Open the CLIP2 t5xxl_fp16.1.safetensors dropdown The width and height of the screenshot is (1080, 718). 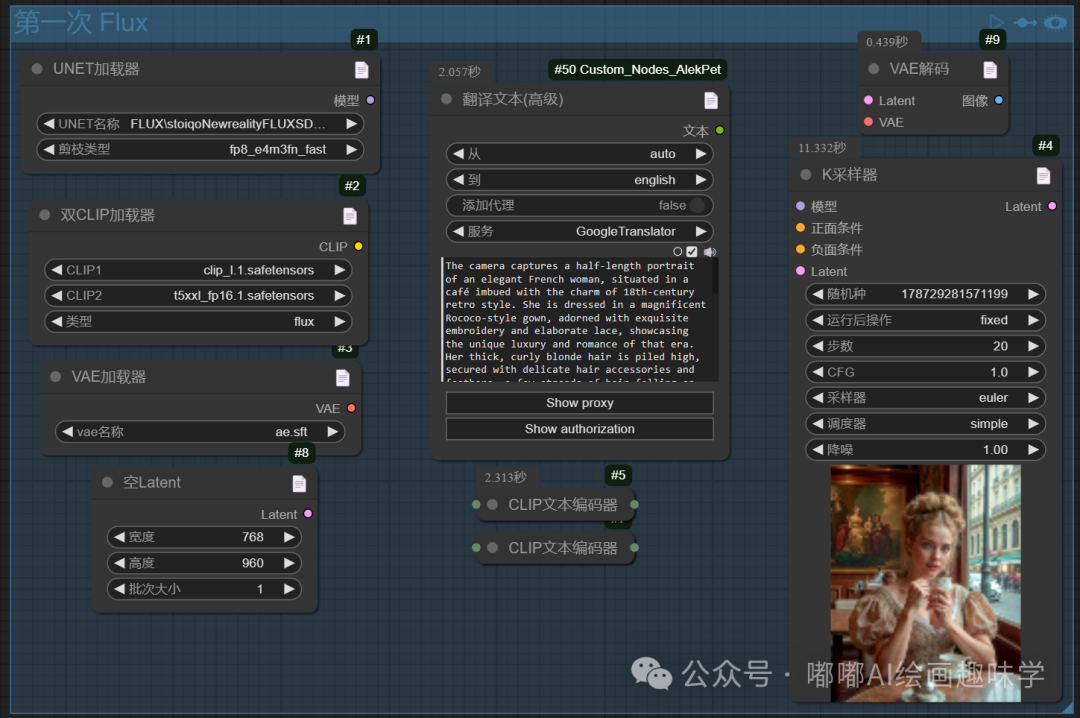point(198,296)
